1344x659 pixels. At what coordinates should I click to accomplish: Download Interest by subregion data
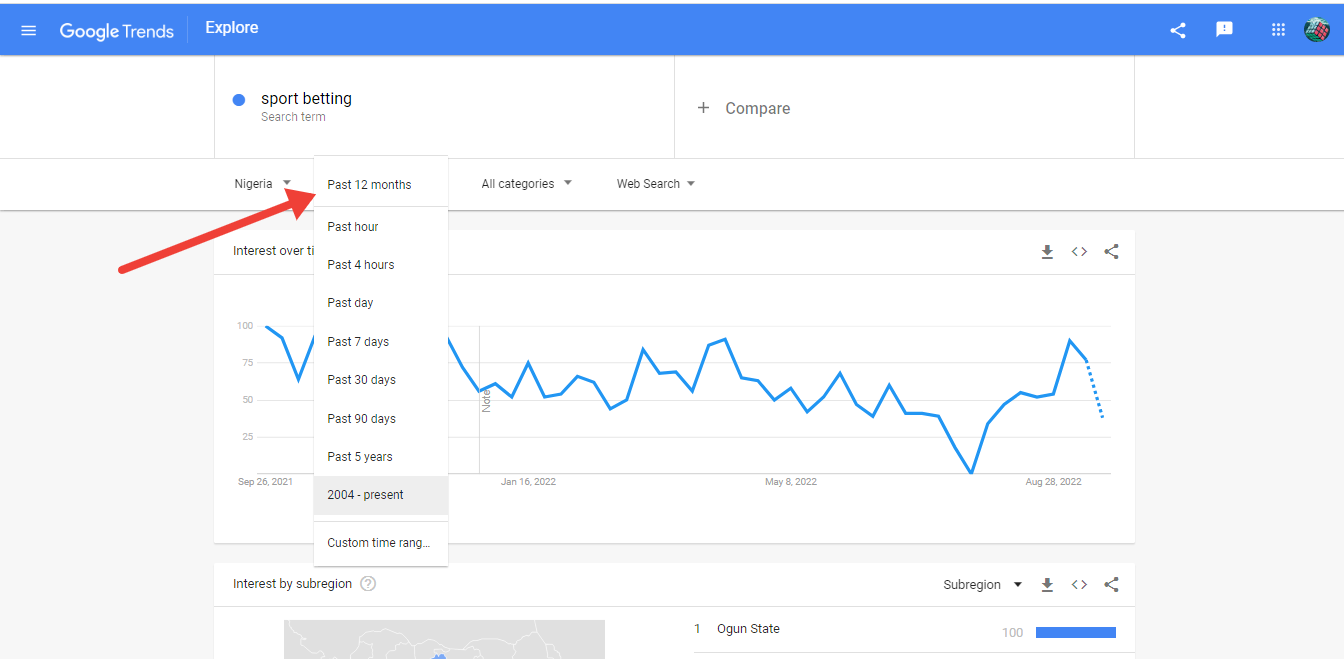[1047, 585]
